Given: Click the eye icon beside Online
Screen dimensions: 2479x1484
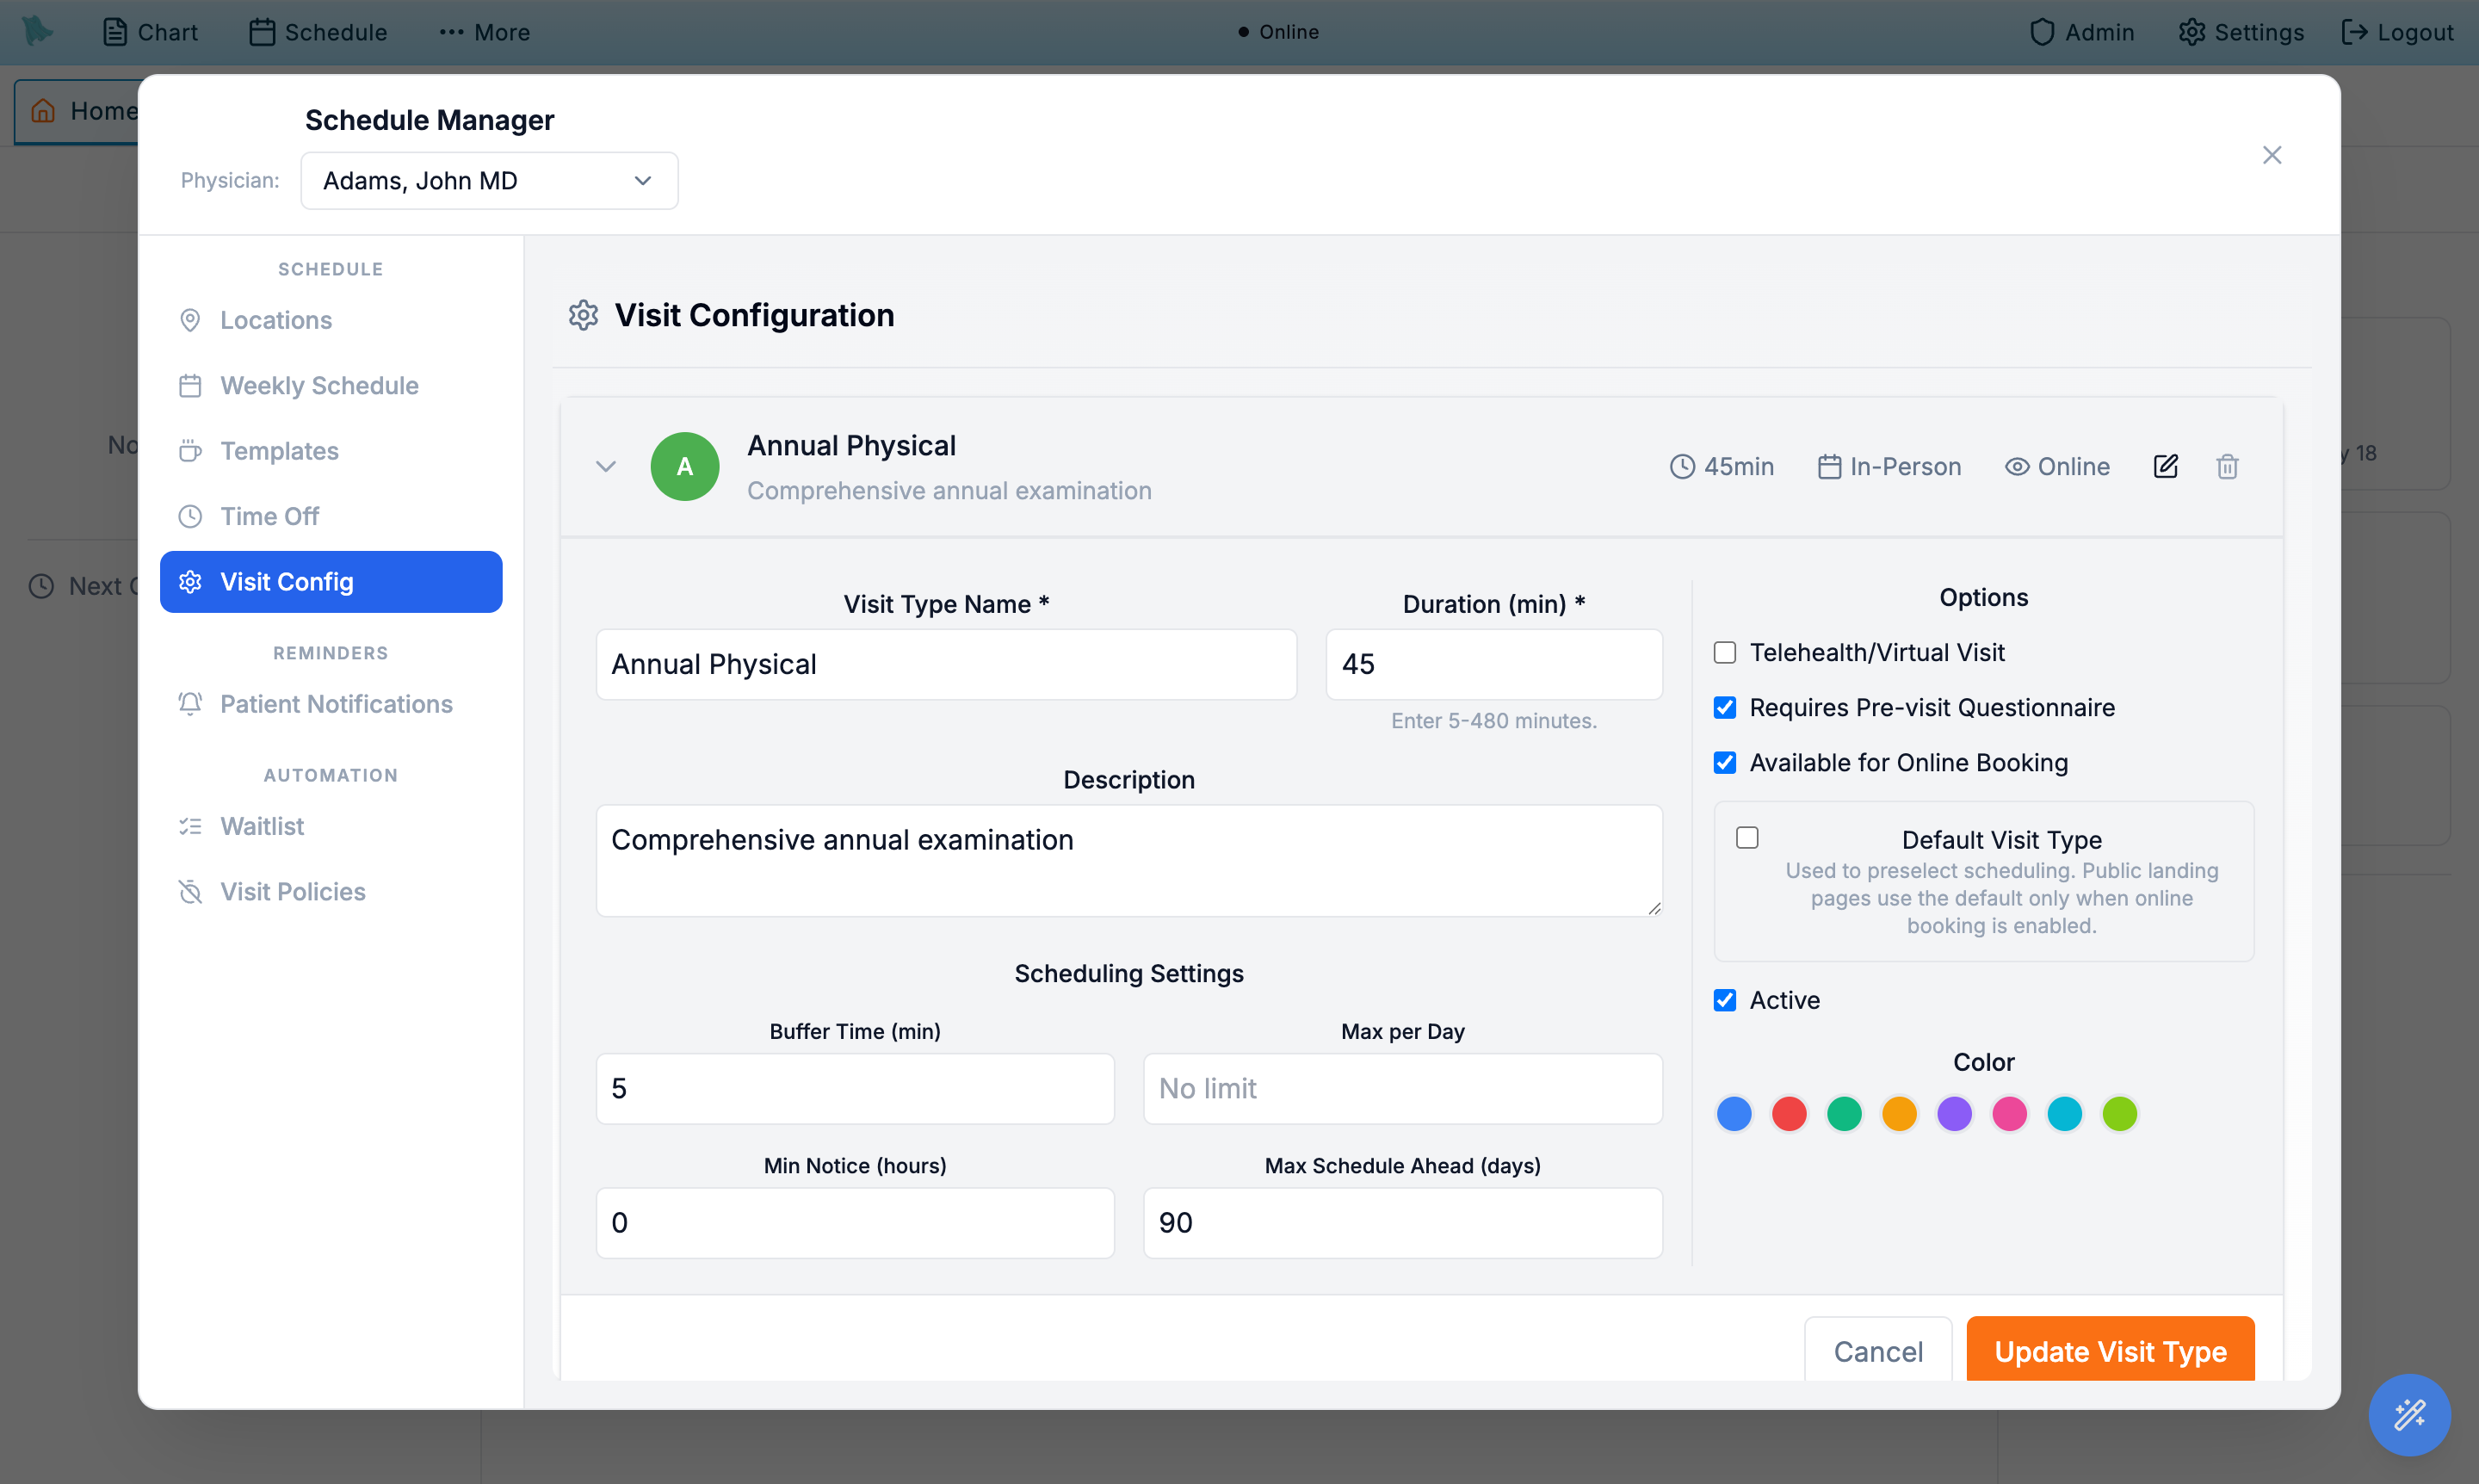Looking at the screenshot, I should pyautogui.click(x=2017, y=467).
